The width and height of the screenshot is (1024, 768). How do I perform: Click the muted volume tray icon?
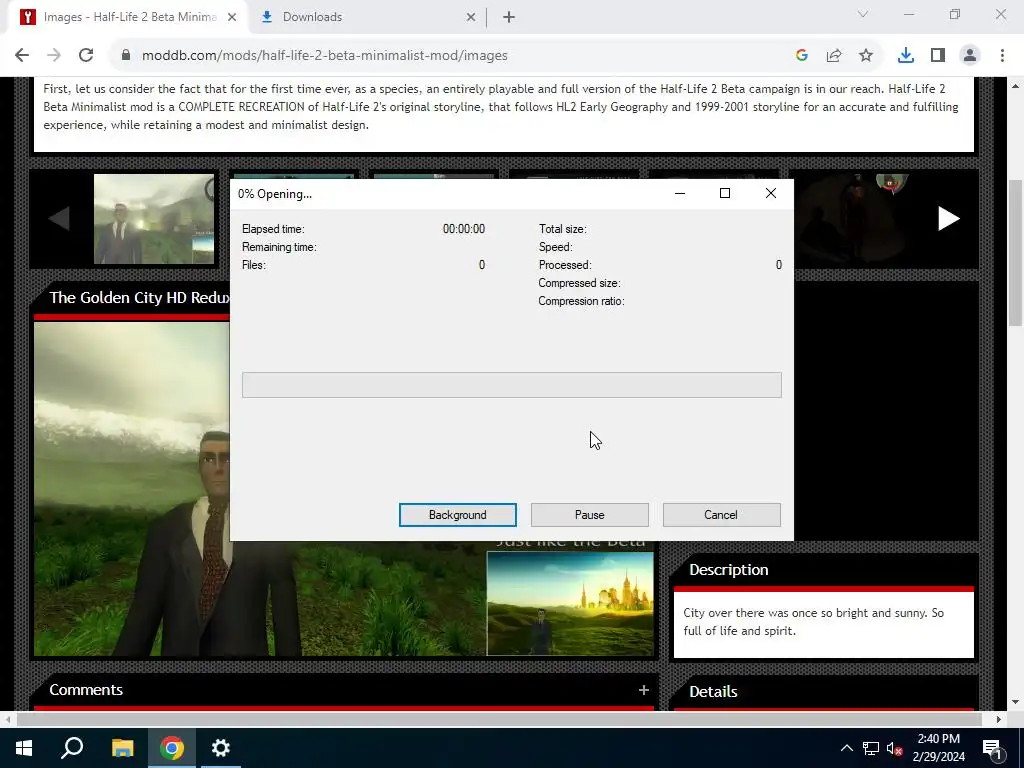click(895, 749)
